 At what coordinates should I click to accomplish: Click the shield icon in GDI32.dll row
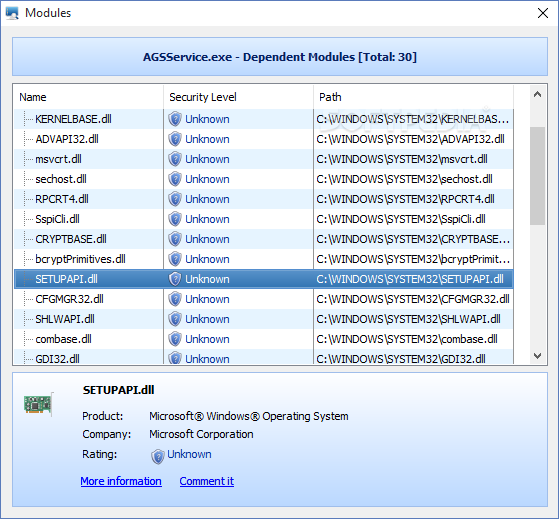[175, 358]
